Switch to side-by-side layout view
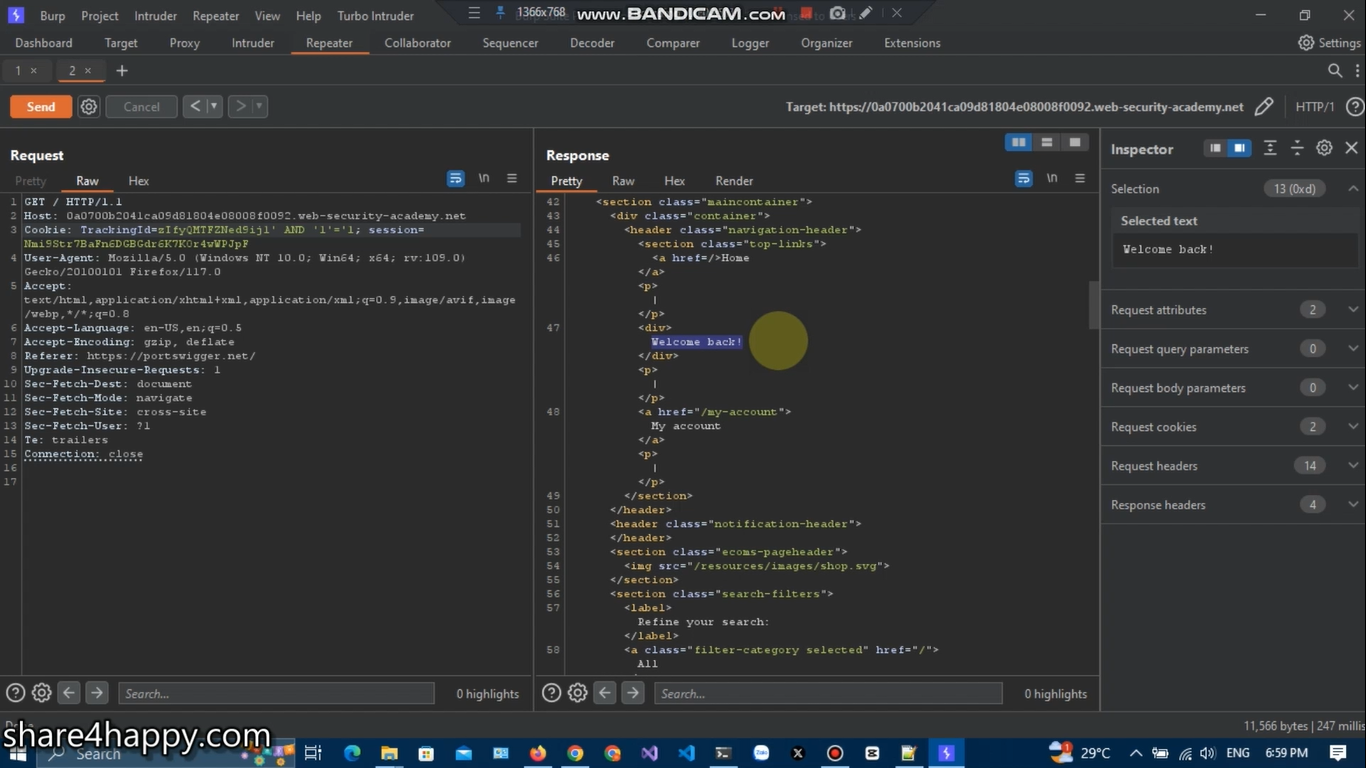The width and height of the screenshot is (1366, 768). pyautogui.click(x=1018, y=143)
